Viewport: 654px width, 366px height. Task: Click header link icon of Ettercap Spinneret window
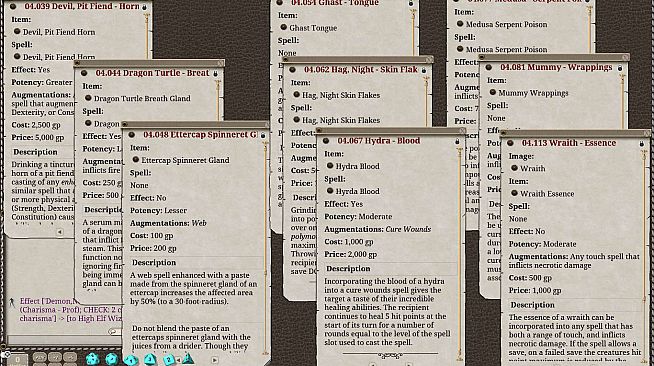[131, 135]
